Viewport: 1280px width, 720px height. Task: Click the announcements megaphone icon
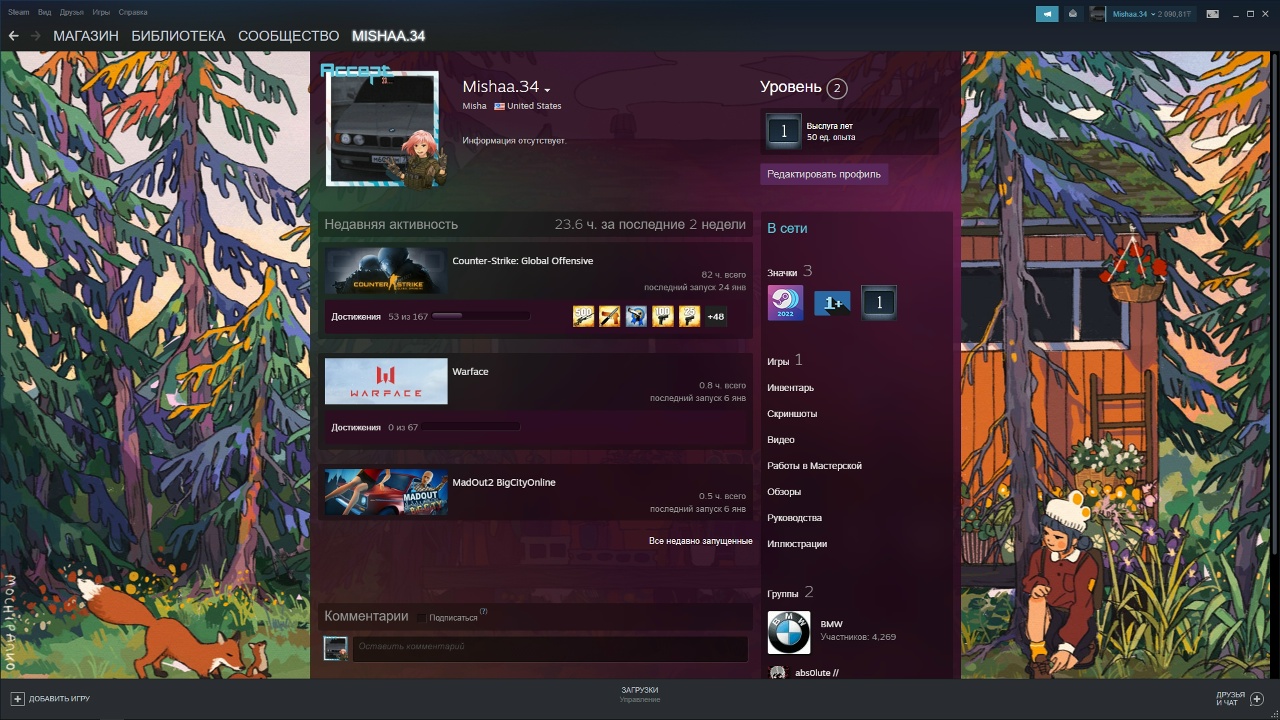pyautogui.click(x=1047, y=14)
